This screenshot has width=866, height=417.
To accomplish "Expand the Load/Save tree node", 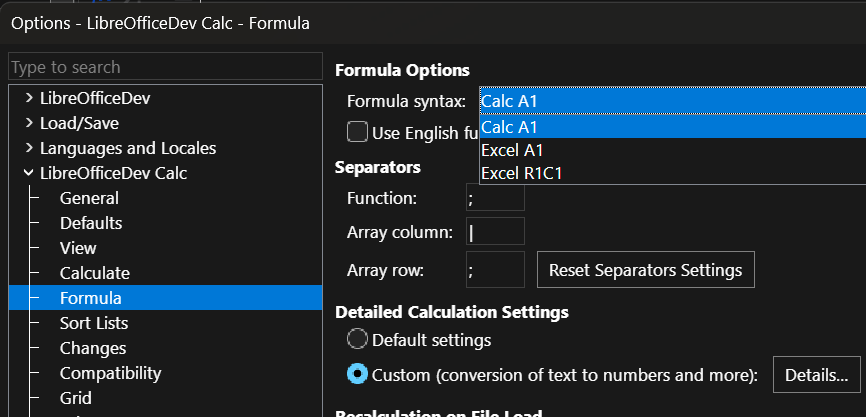I will (29, 123).
